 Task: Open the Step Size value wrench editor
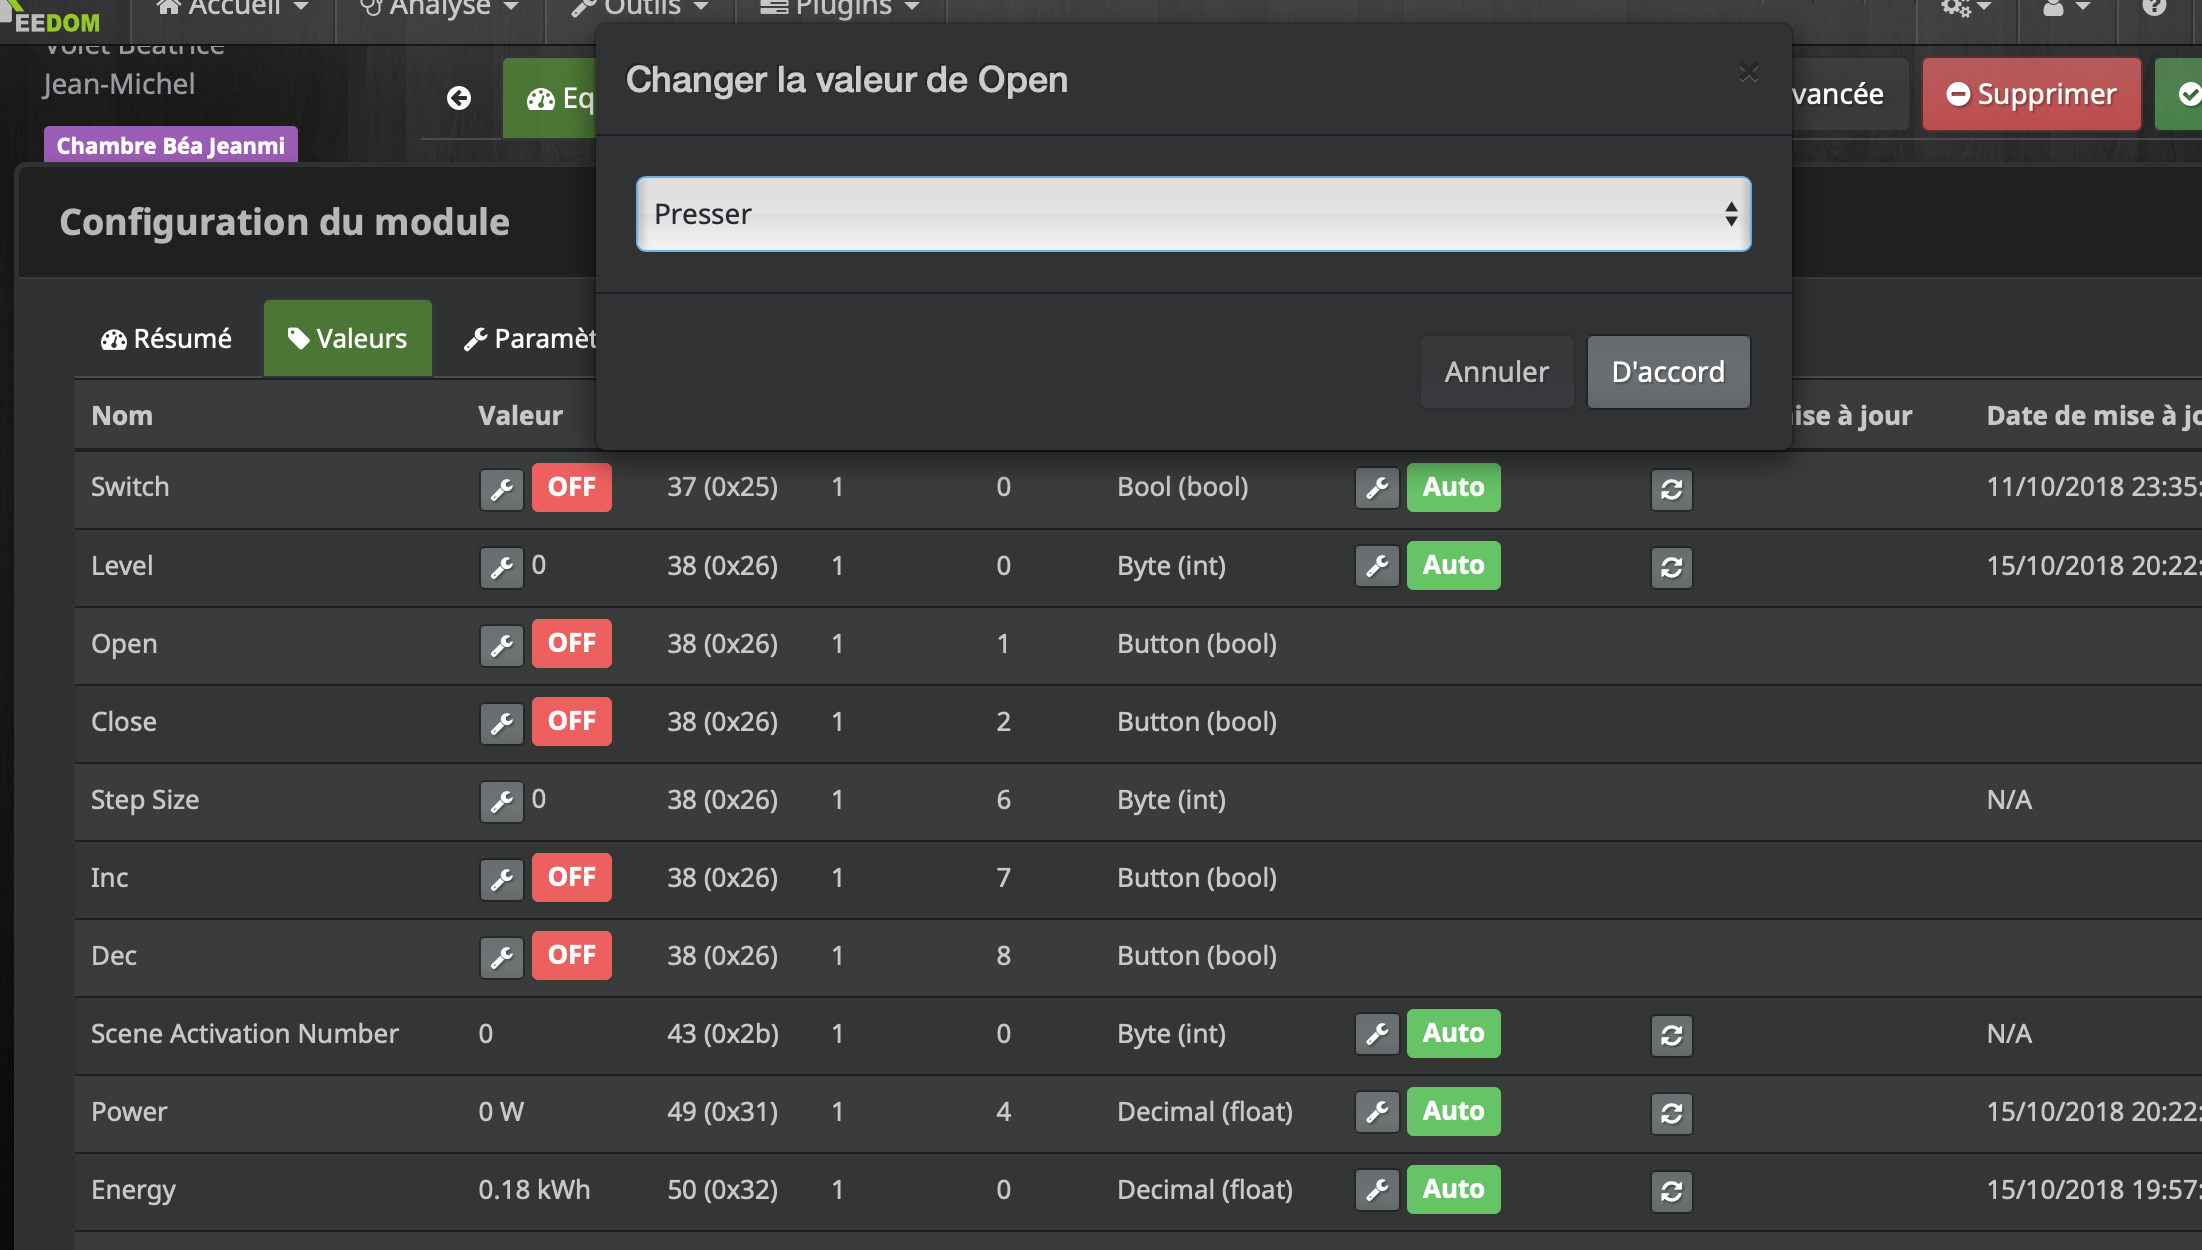(x=502, y=801)
